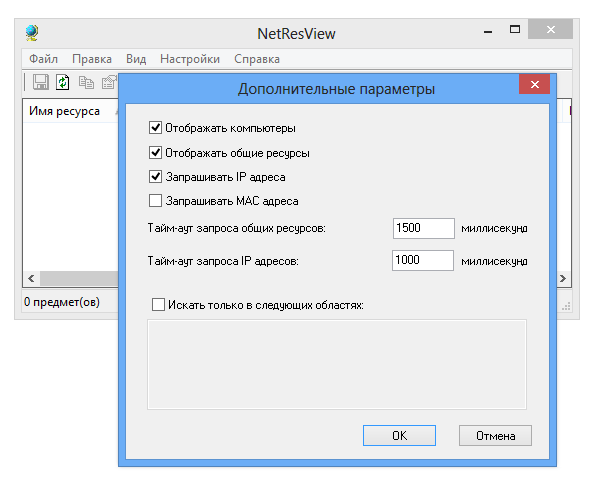This screenshot has width=601, height=484.
Task: Open the Вид menu
Action: click(136, 59)
